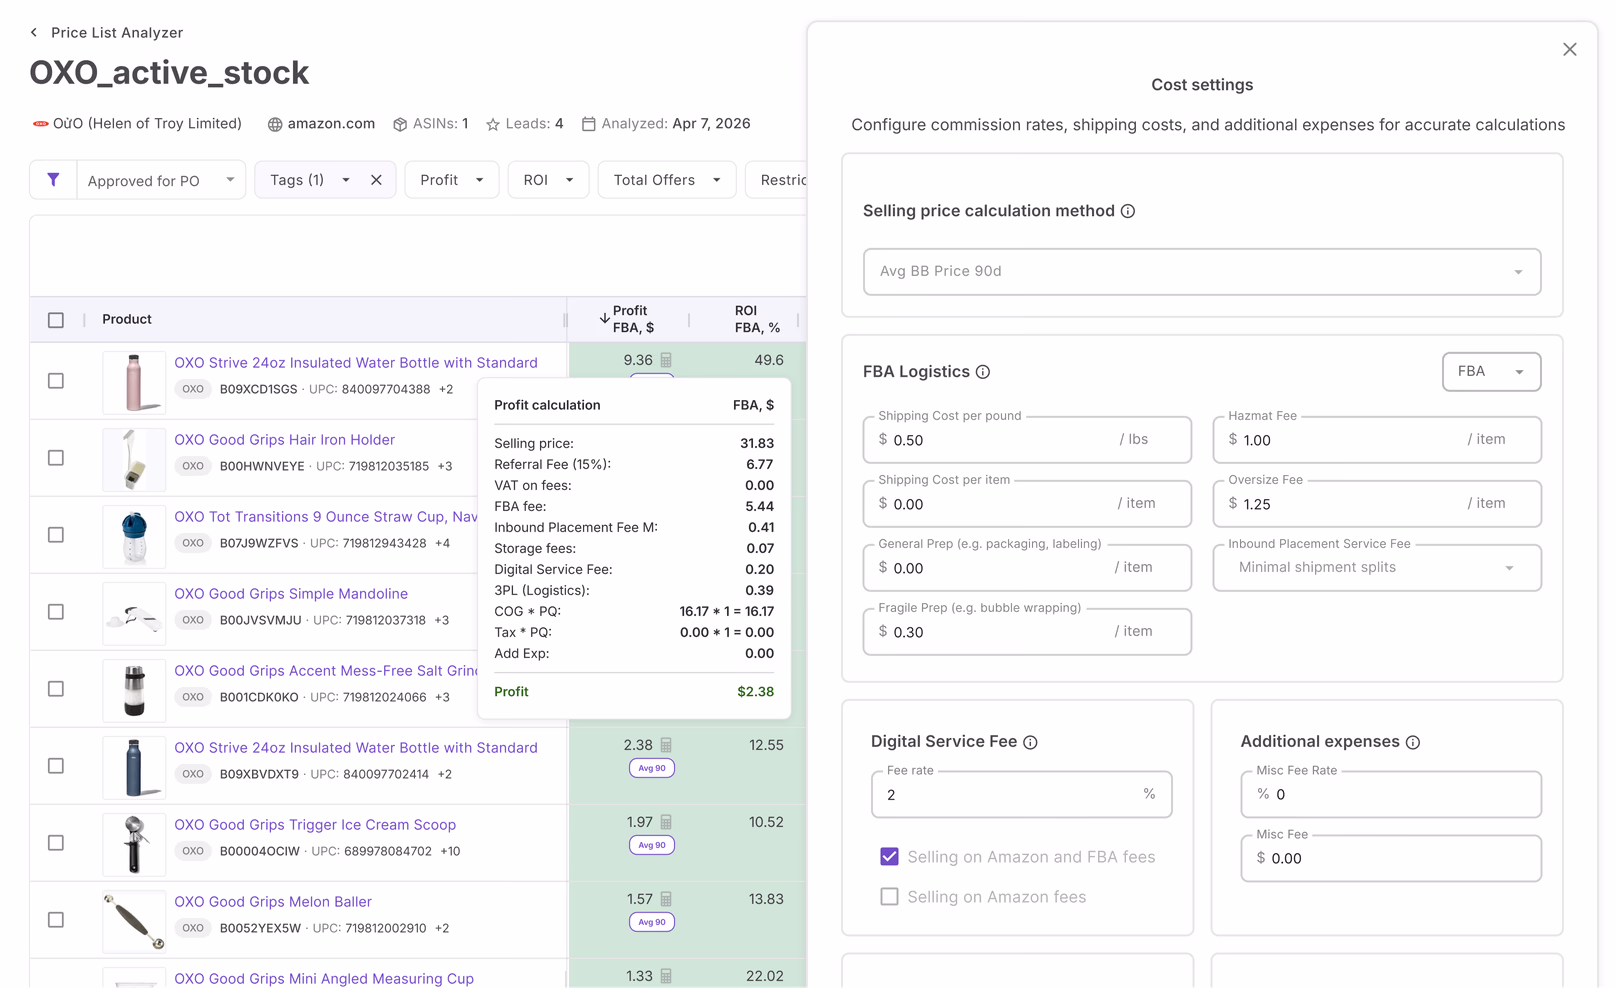The width and height of the screenshot is (1616, 988).
Task: Click the General Prep input field
Action: [x=1027, y=568]
